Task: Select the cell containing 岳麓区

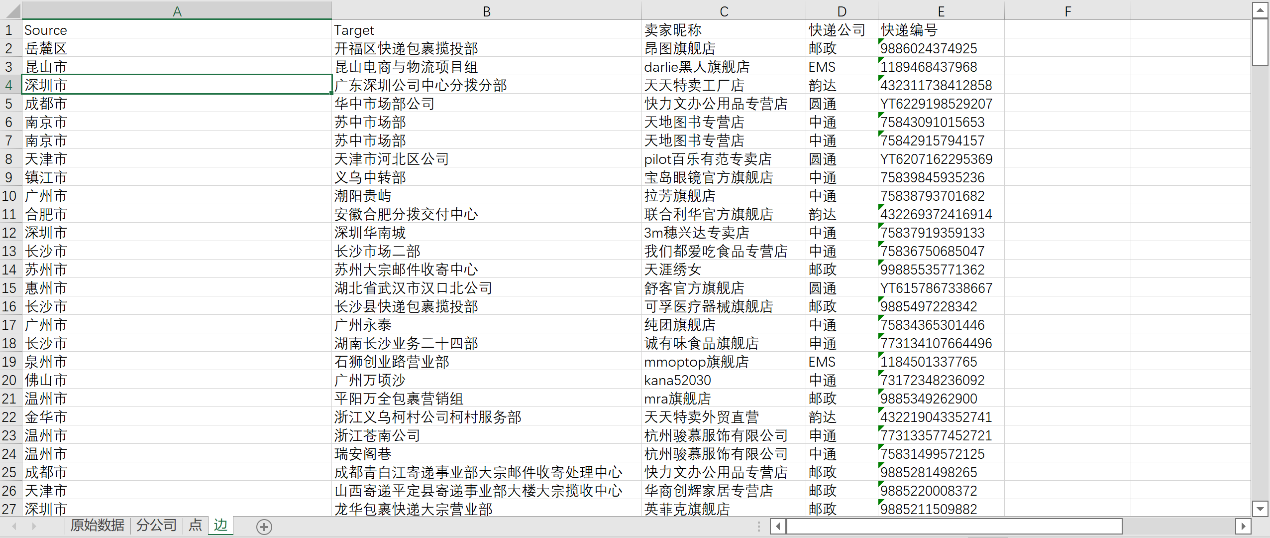Action: 177,48
